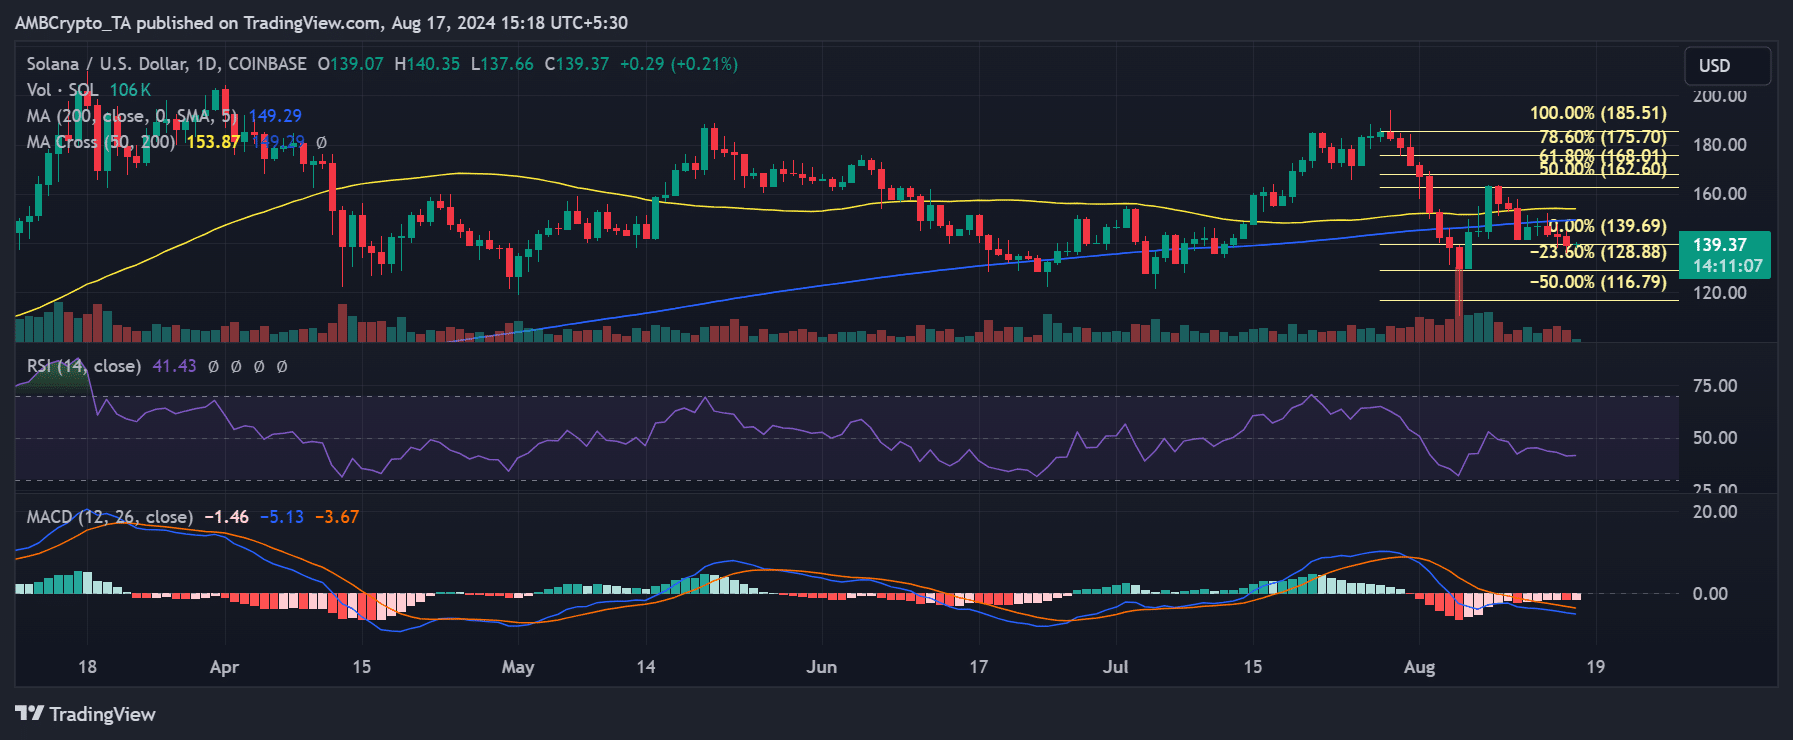Click the 200.00 price axis label
Screen dimensions: 1793x740
coord(1720,96)
